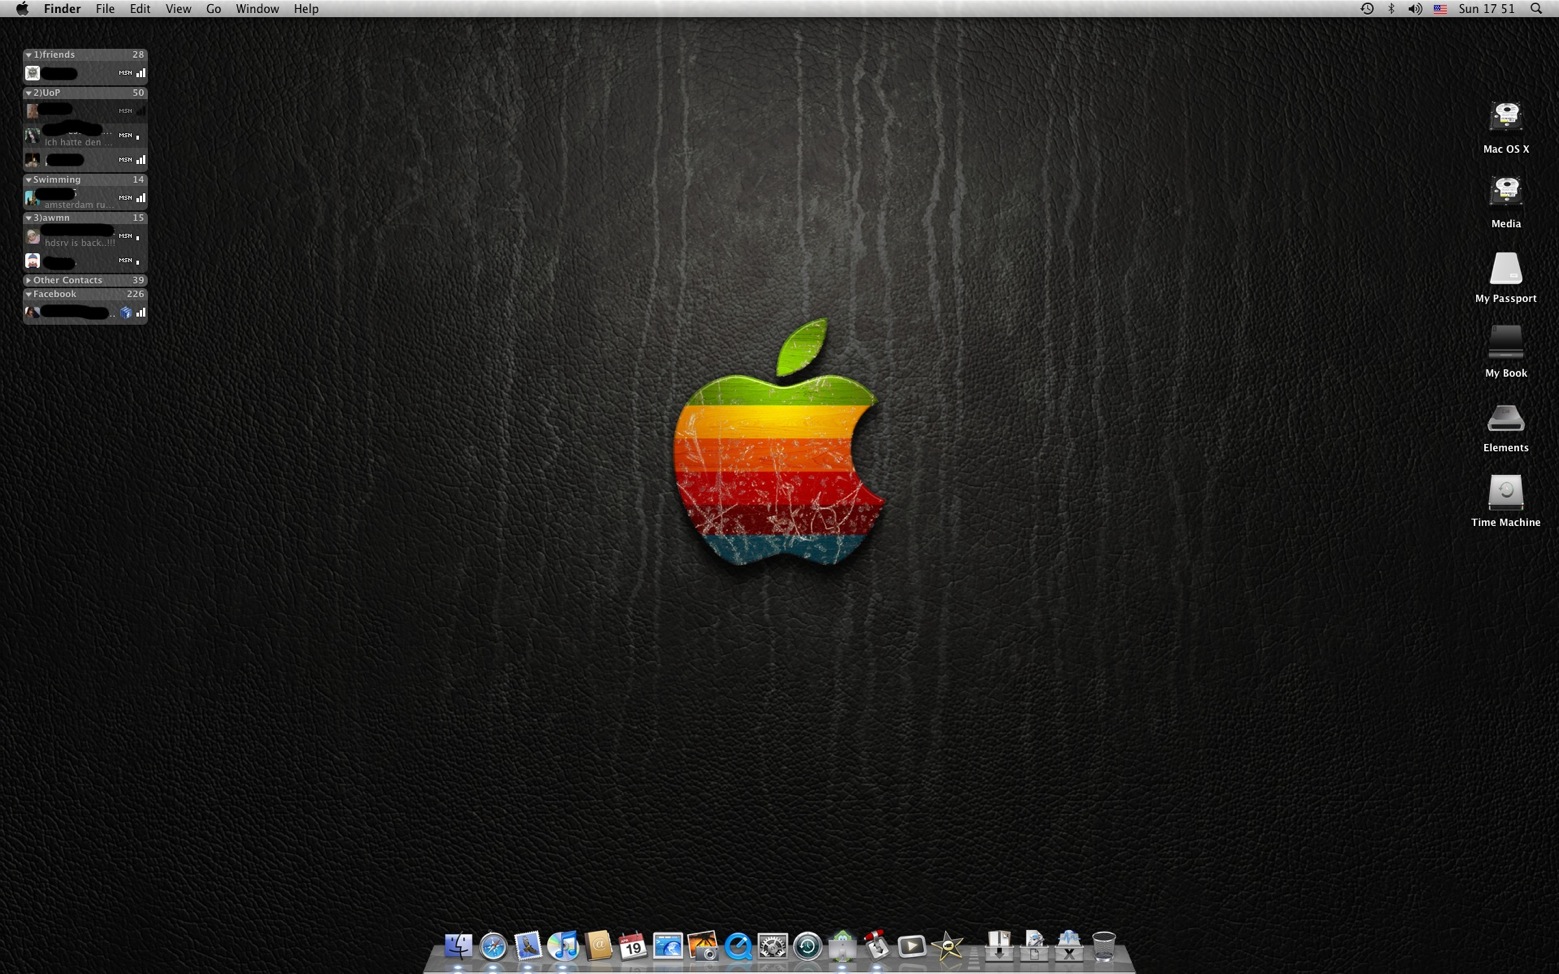Open the Downloads stack in the Dock

click(999, 945)
